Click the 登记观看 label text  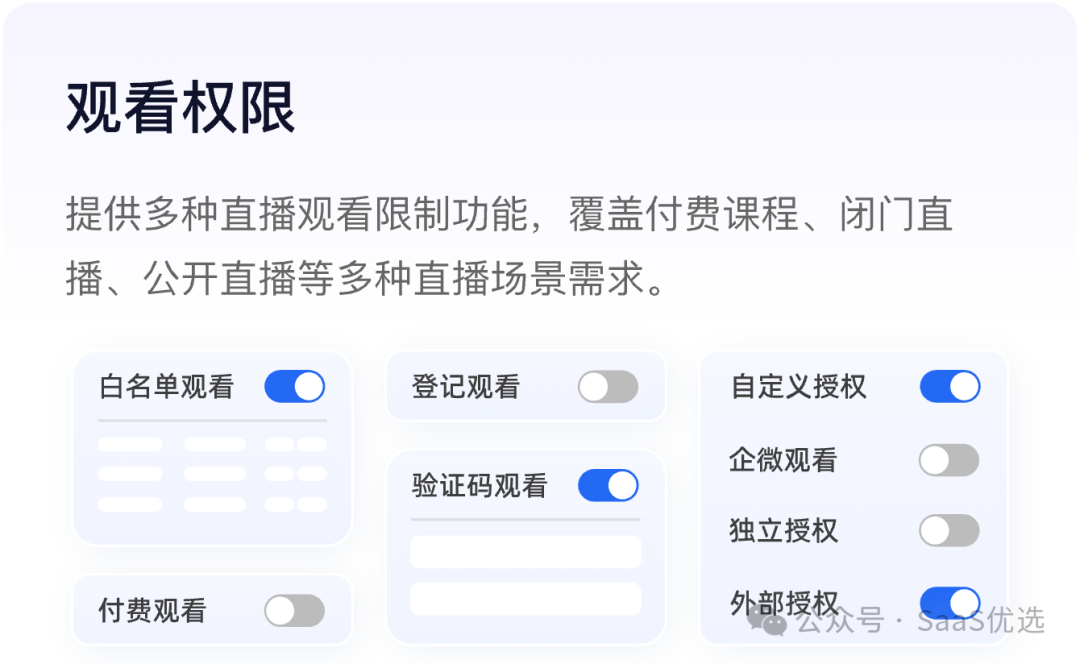[x=465, y=387]
